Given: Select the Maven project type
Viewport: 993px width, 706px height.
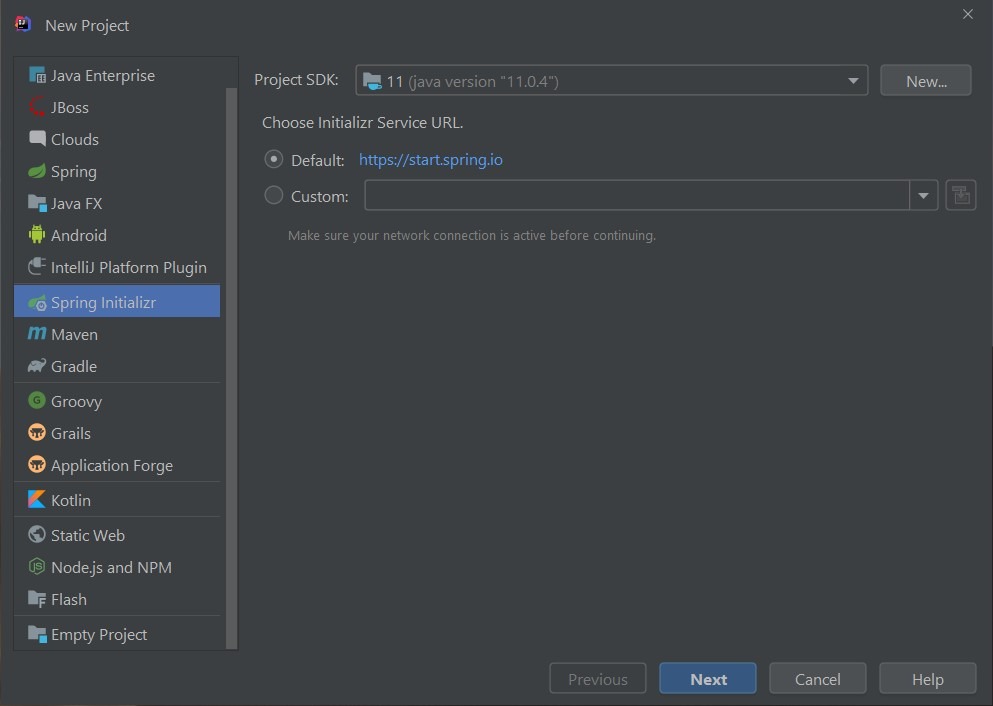Looking at the screenshot, I should coord(117,334).
